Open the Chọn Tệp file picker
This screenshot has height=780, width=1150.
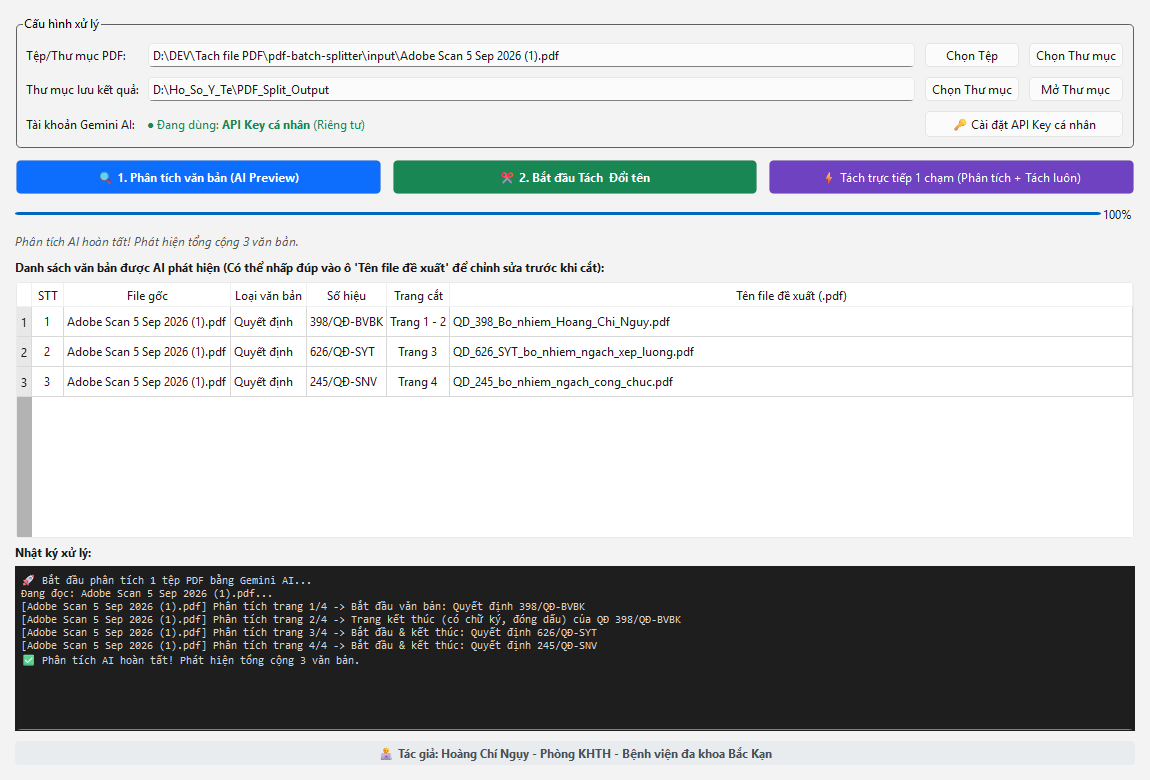pyautogui.click(x=972, y=56)
